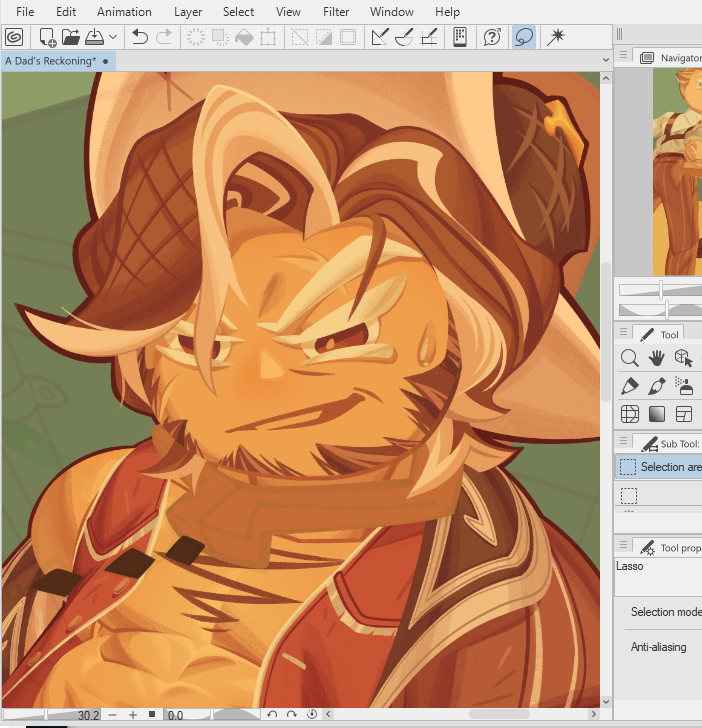This screenshot has height=728, width=702.
Task: Click the Fill bucket toolbar icon
Action: click(244, 37)
